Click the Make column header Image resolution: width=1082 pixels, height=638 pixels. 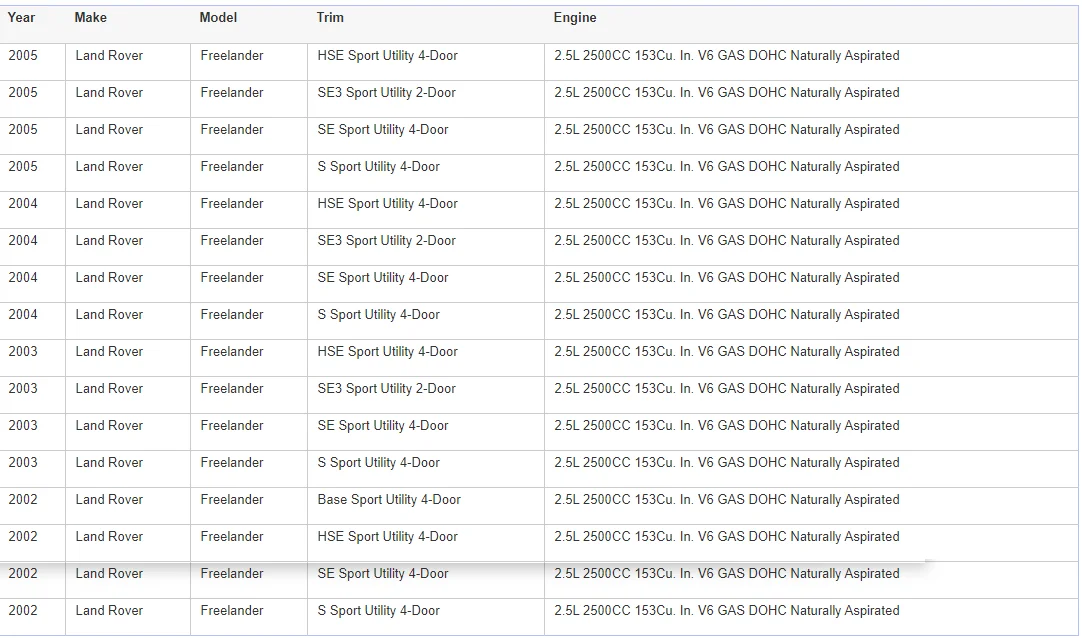[90, 18]
